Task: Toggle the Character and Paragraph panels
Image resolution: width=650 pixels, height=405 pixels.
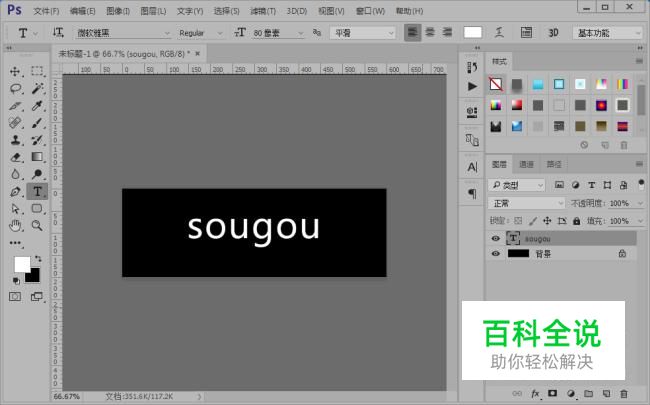Action: click(526, 32)
